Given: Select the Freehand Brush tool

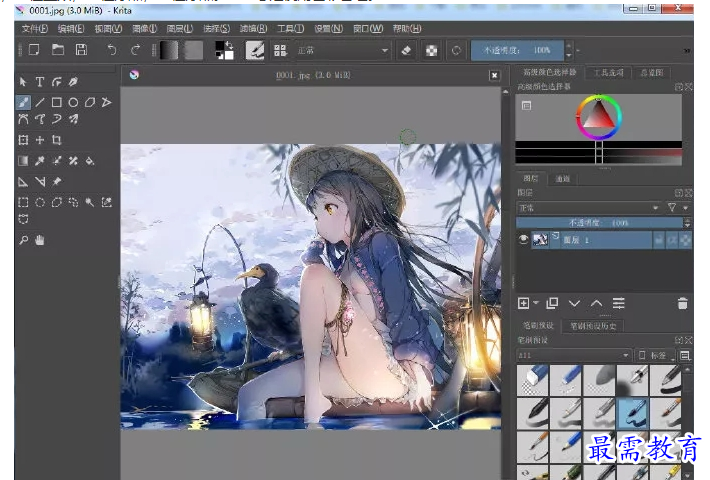Looking at the screenshot, I should pos(23,102).
